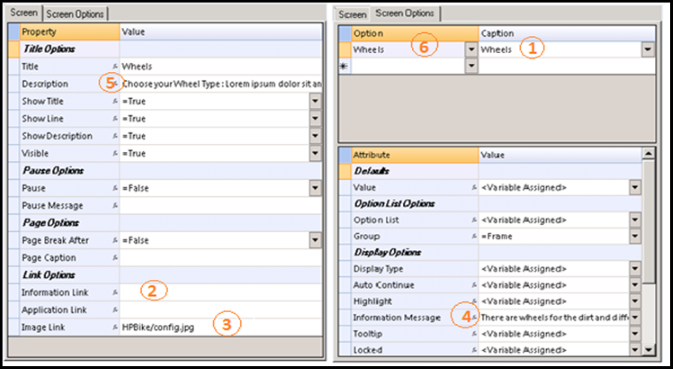Open the Screen Options tab in left panel
This screenshot has height=369, width=673.
point(75,14)
